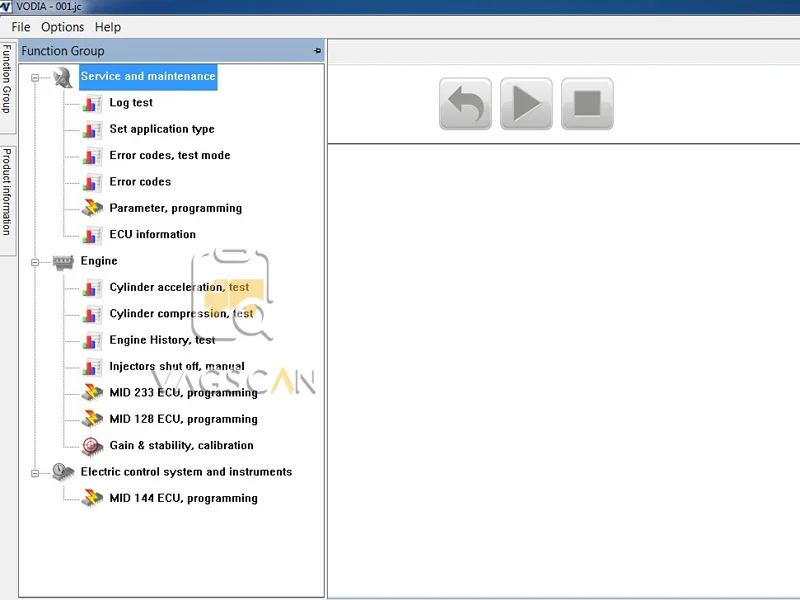Click the VODIA app icon in title bar
The width and height of the screenshot is (800, 600).
tap(5, 6)
